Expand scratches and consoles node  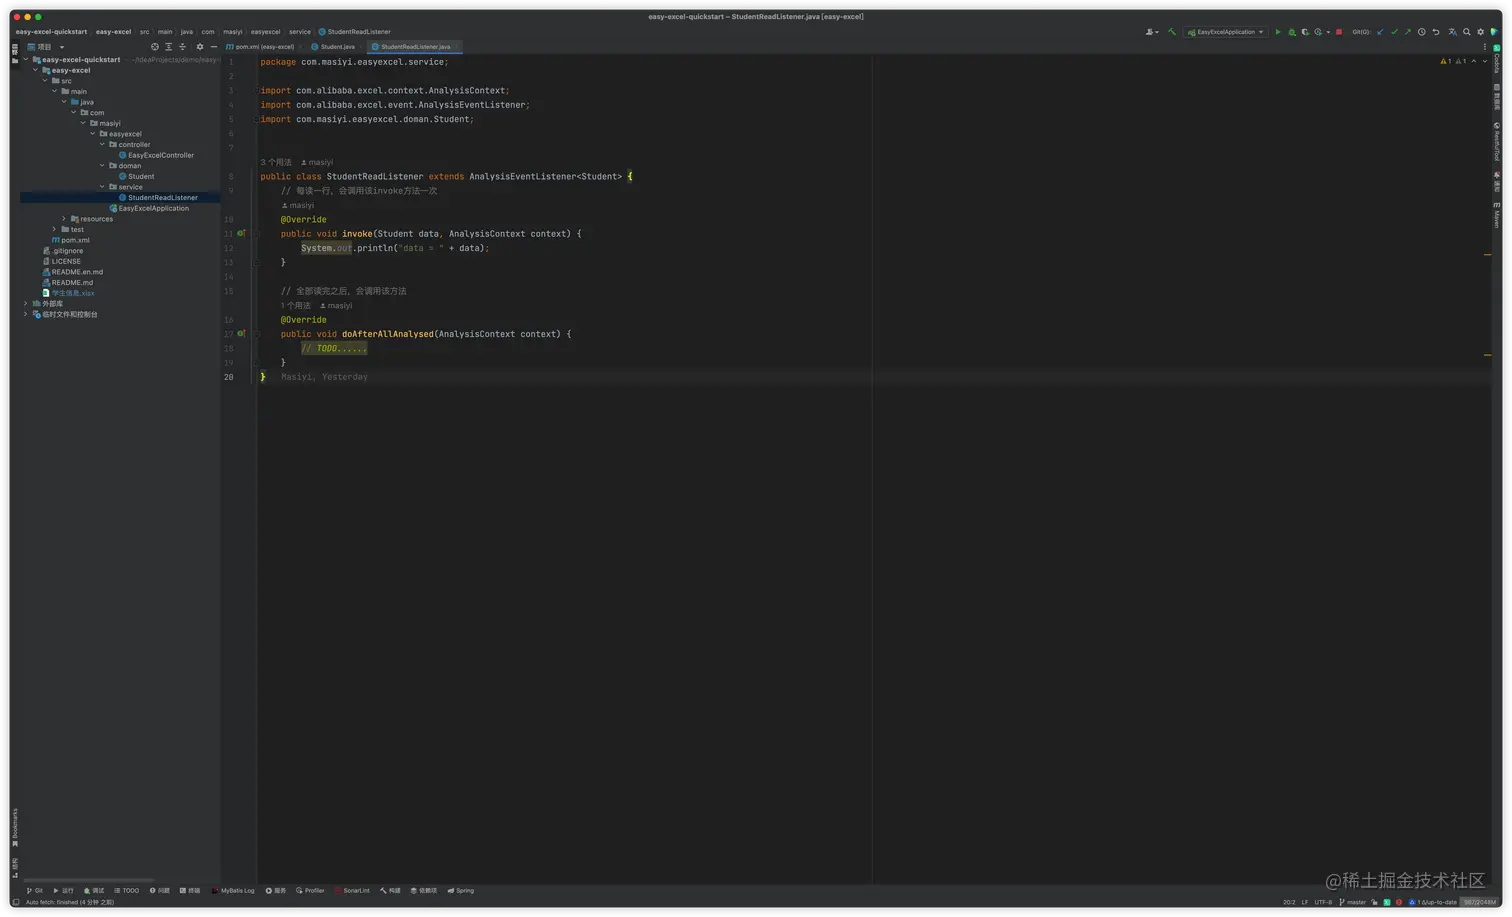26,314
